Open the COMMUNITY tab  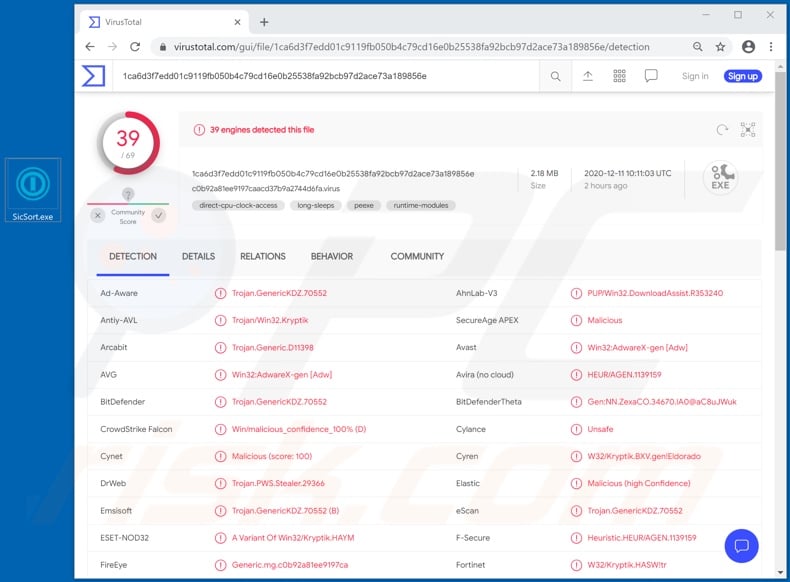point(417,256)
